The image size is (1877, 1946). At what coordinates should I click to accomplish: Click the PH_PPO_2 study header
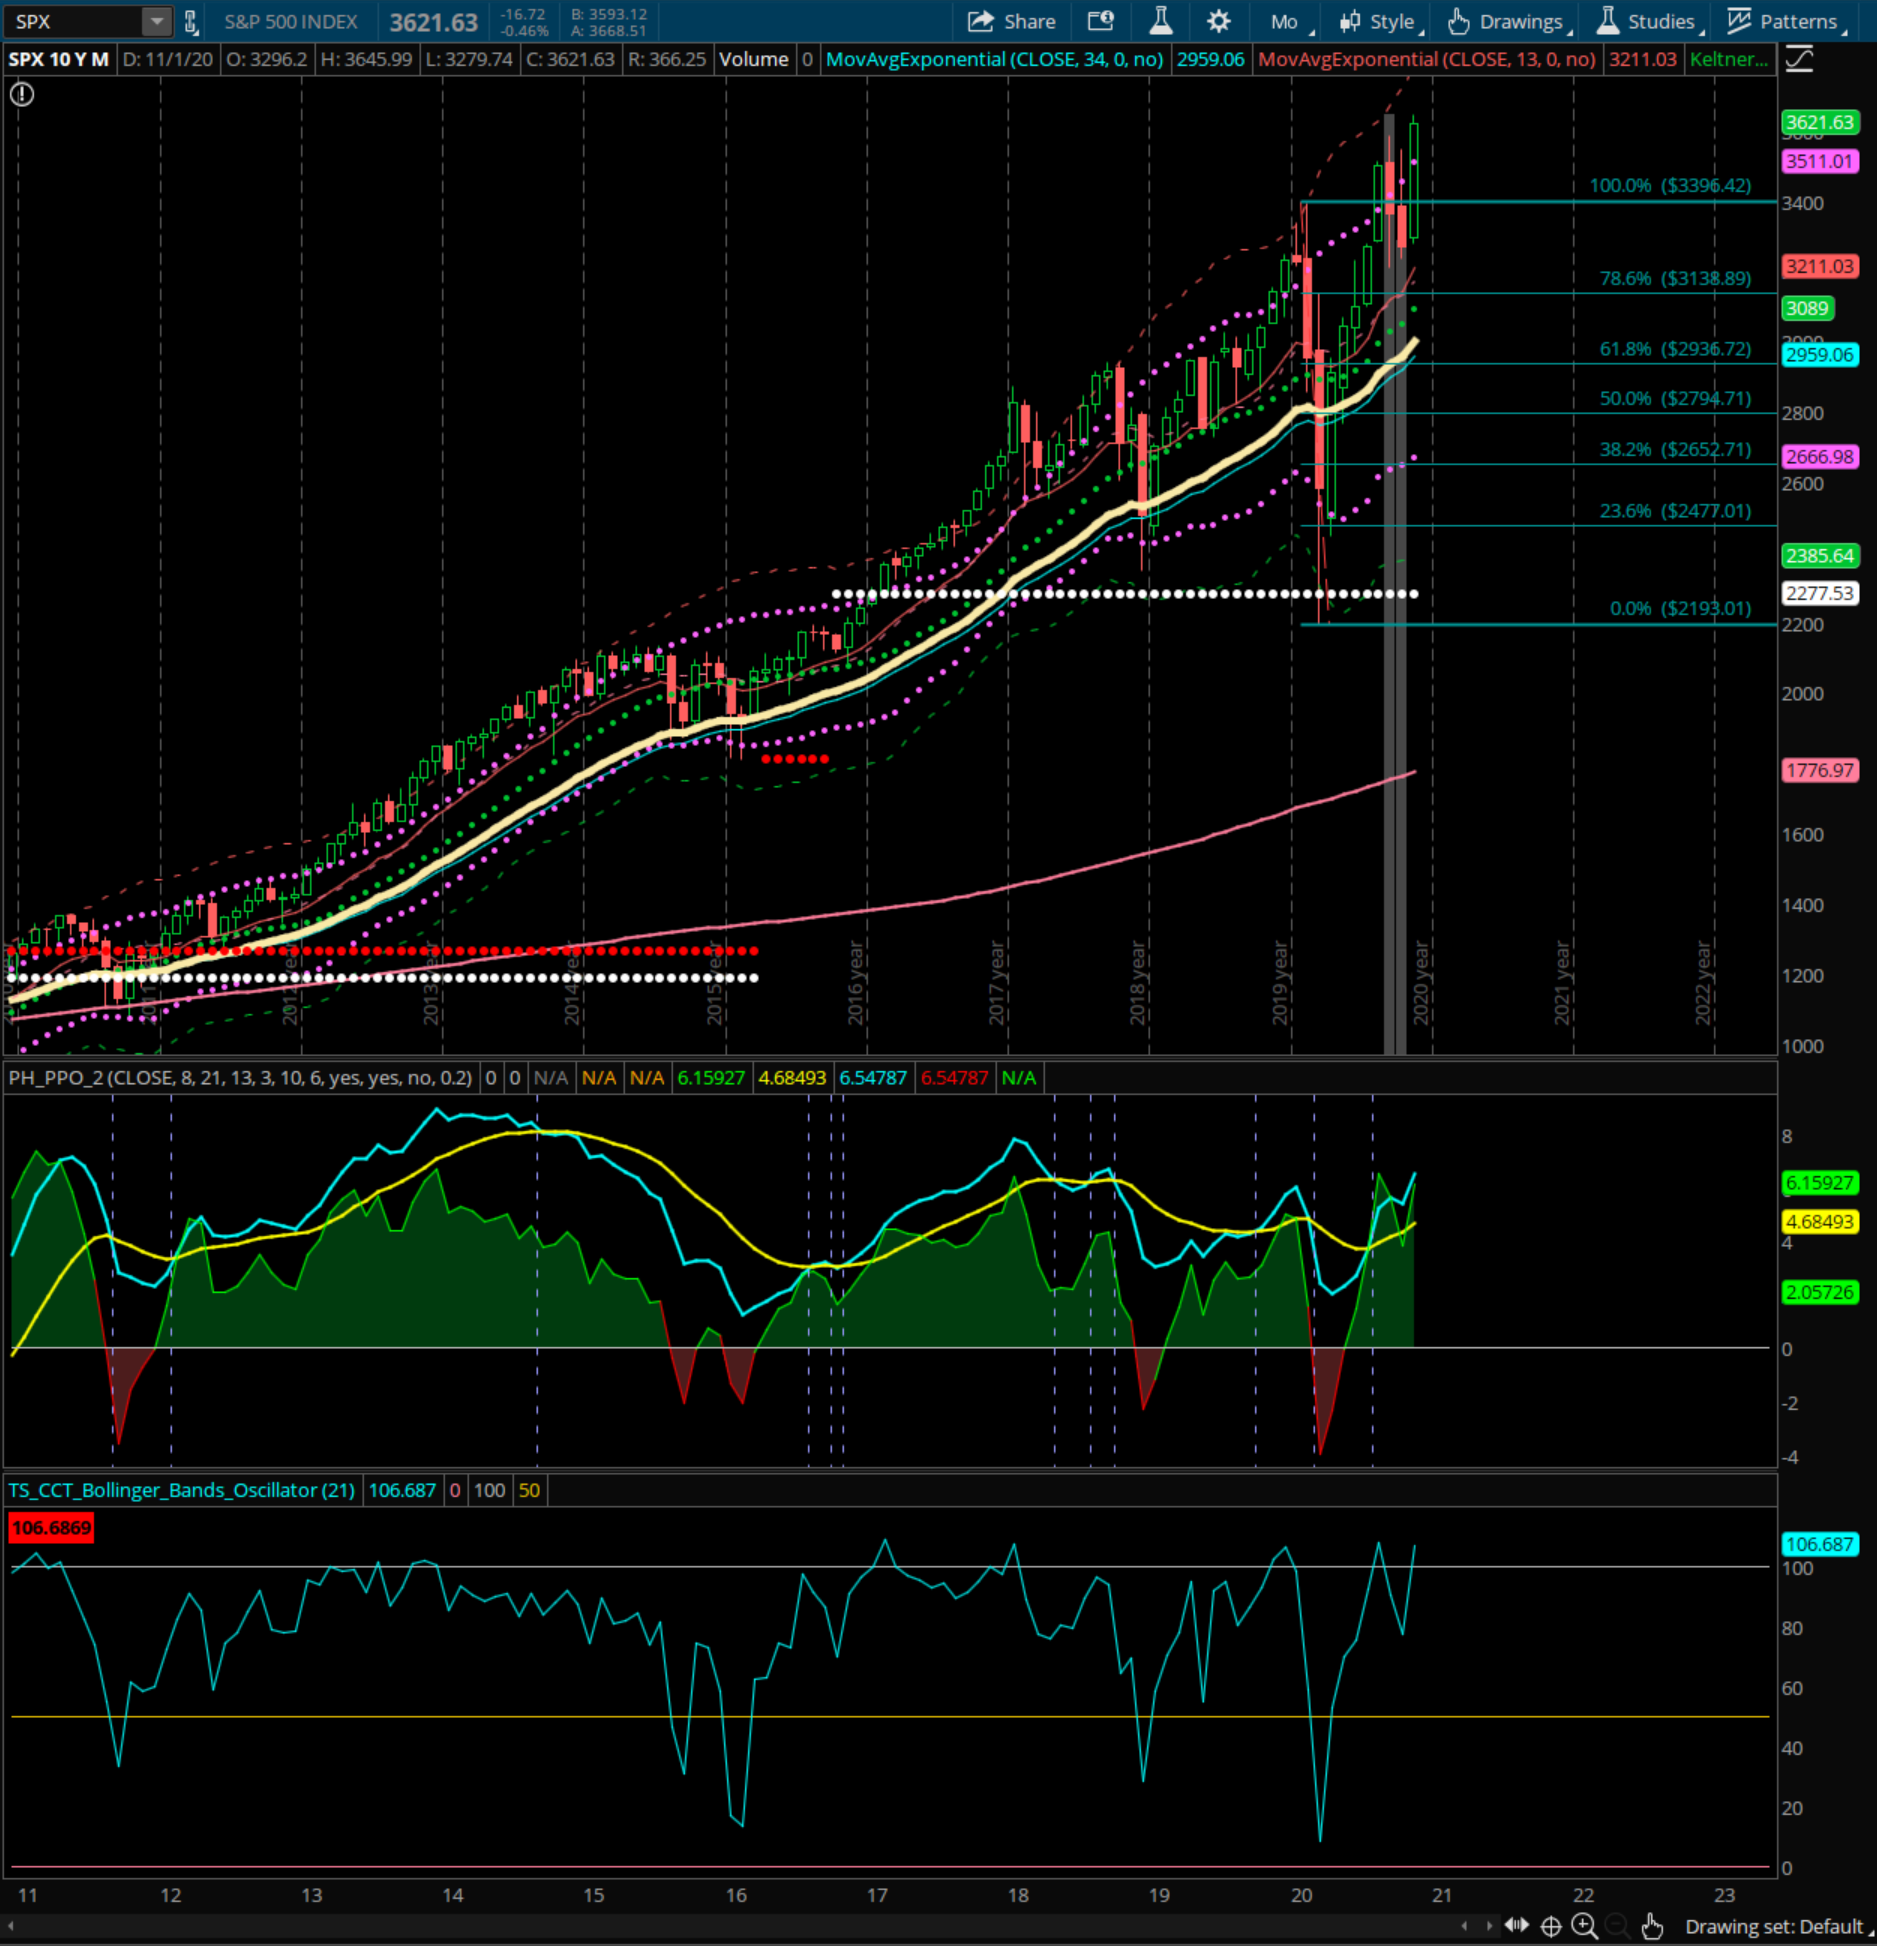240,1078
